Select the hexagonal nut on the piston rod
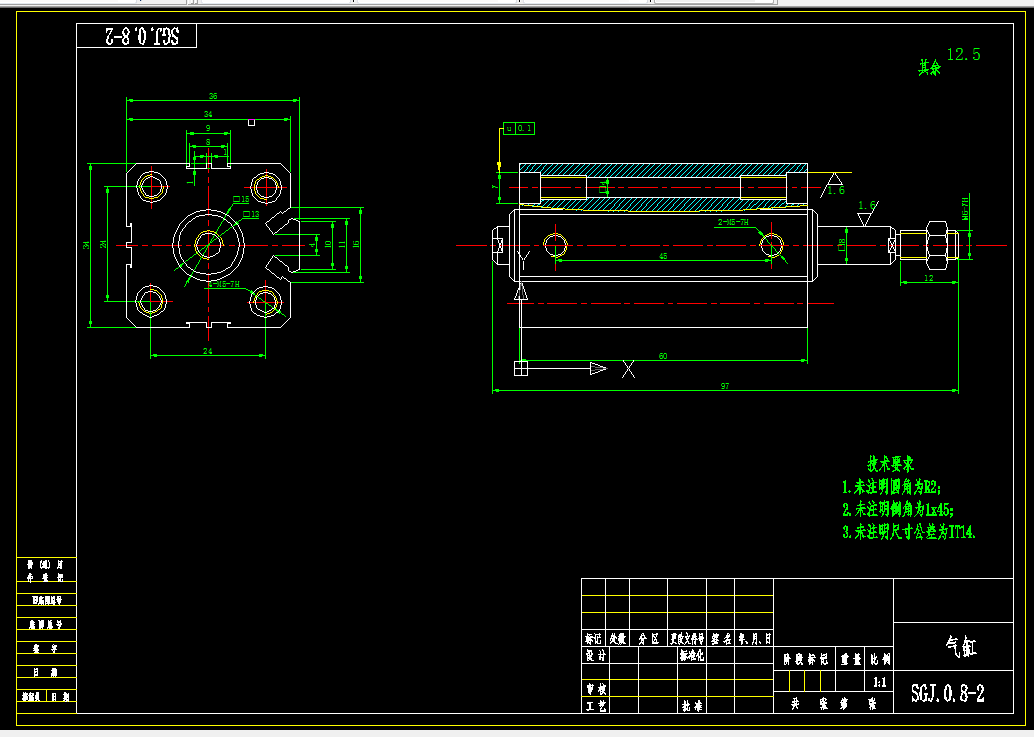Image resolution: width=1034 pixels, height=737 pixels. [938, 245]
